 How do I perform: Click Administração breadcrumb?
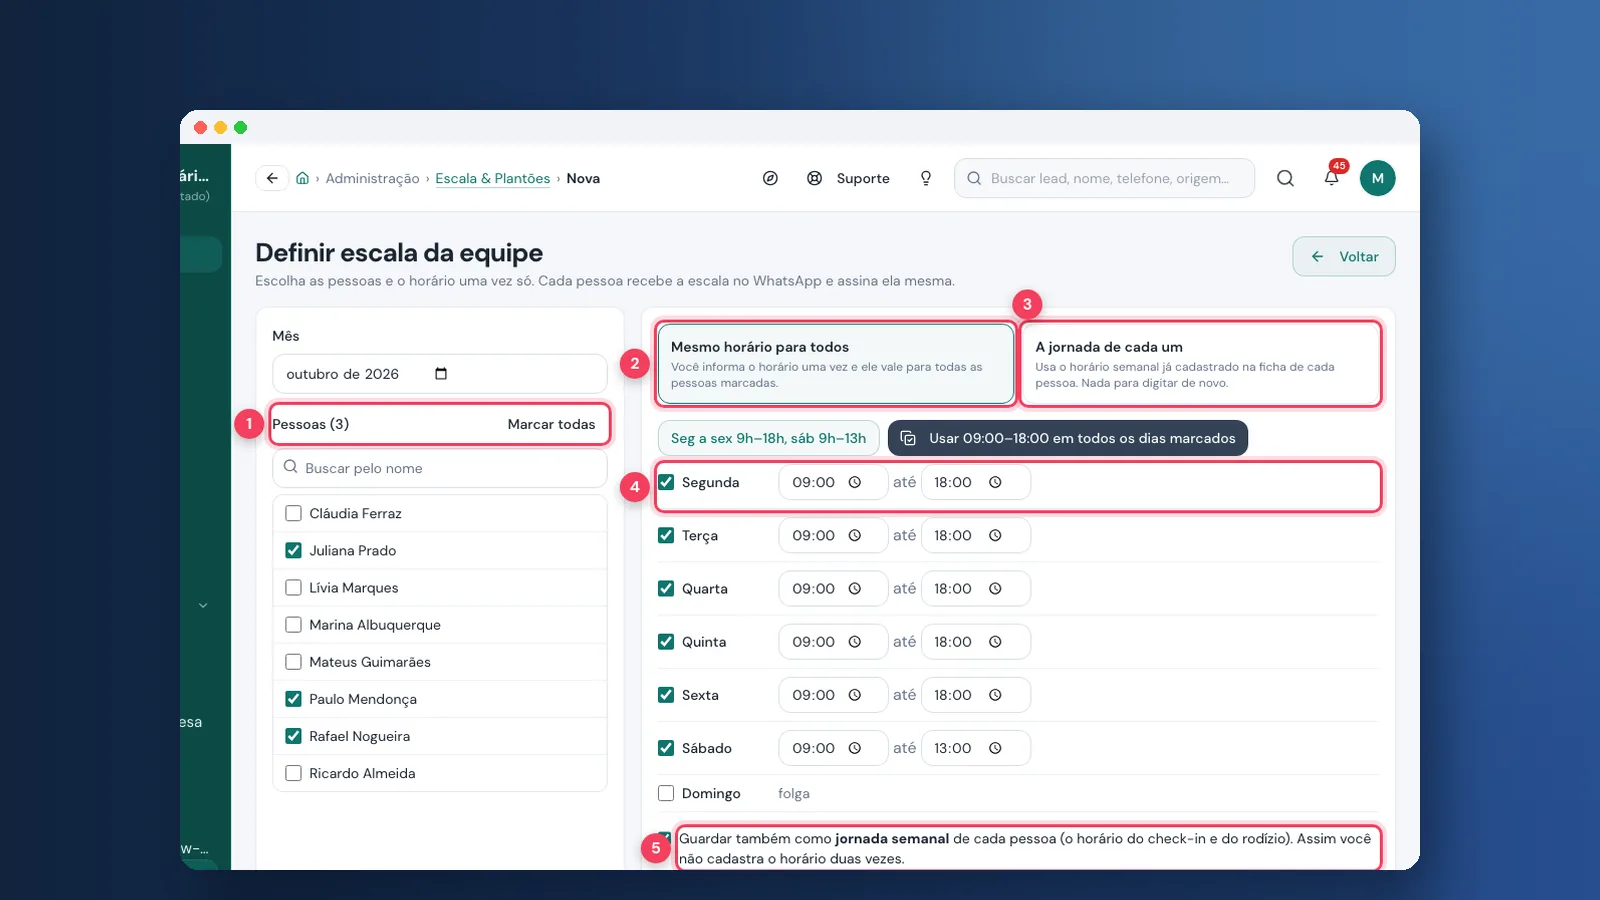coord(372,178)
